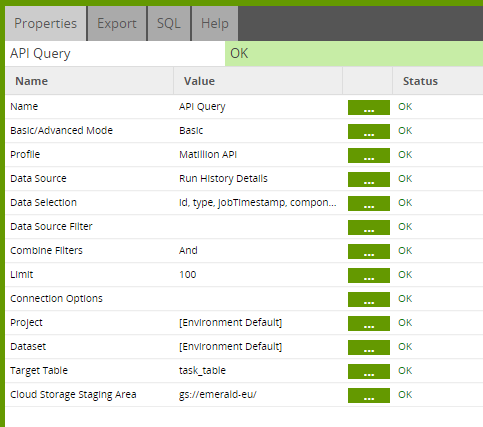
Task: Click the green OK status banner
Action: [x=354, y=53]
